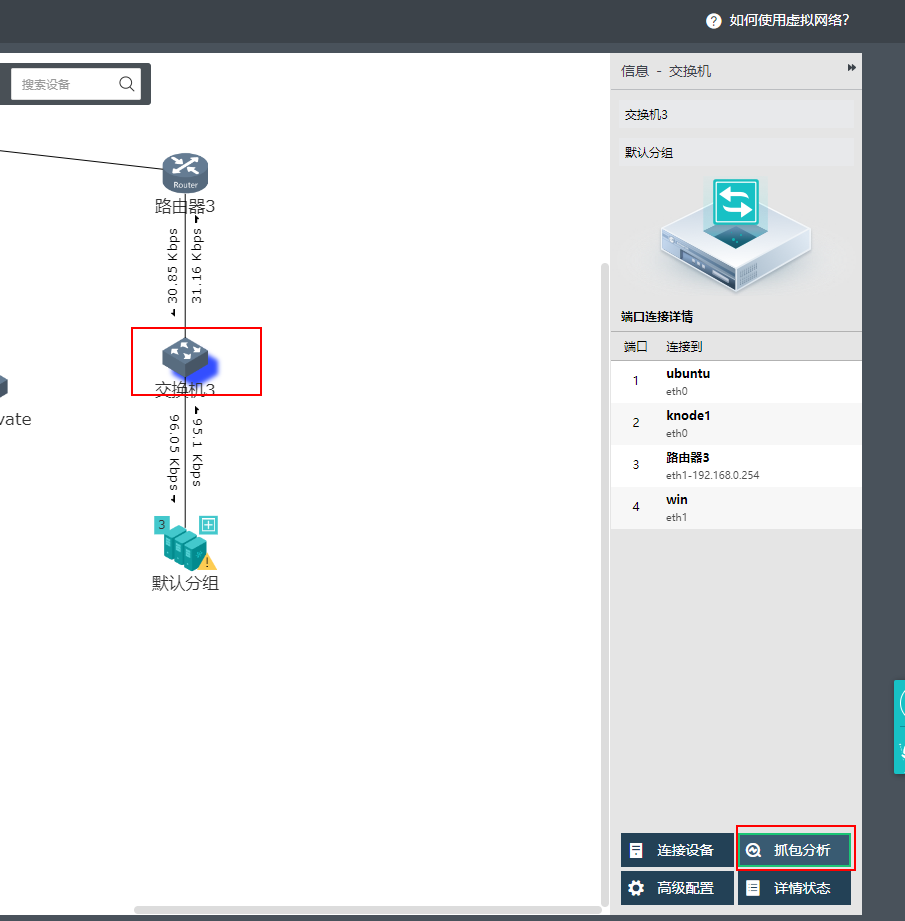Select port 3 路由器3 row
This screenshot has height=921, width=905.
click(735, 465)
